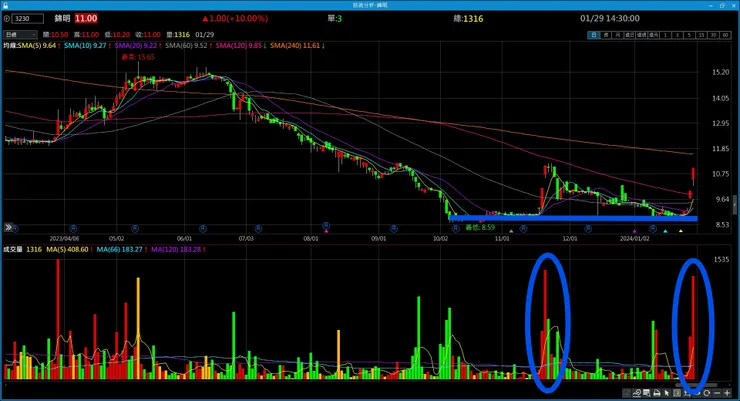Viewport: 740px width, 401px height.
Task: Click the SMA(20) 9.22 indicator label
Action: click(135, 46)
